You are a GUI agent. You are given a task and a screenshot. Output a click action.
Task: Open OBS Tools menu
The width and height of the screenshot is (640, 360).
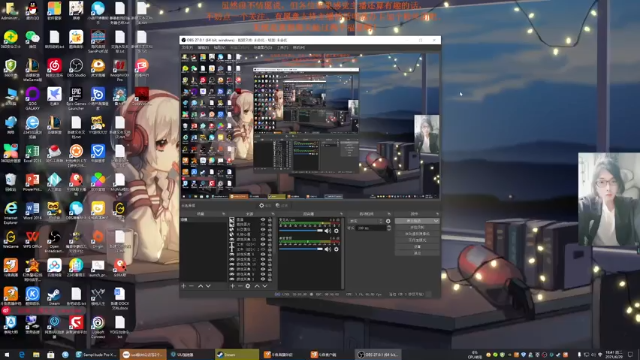282,48
